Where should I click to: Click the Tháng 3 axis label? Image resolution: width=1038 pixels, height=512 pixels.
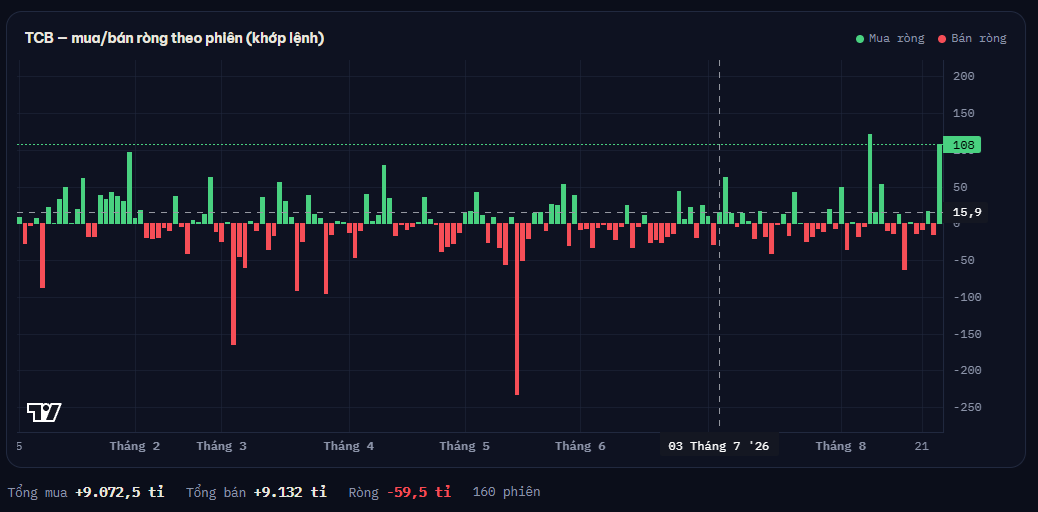[x=222, y=446]
